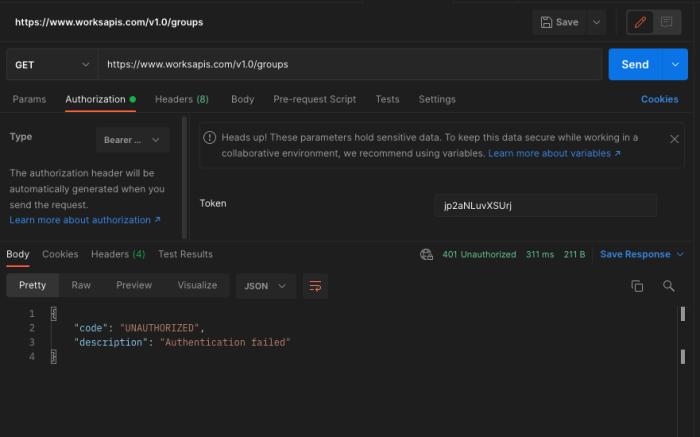This screenshot has width=700, height=437.
Task: Click the Save Response button
Action: click(635, 254)
